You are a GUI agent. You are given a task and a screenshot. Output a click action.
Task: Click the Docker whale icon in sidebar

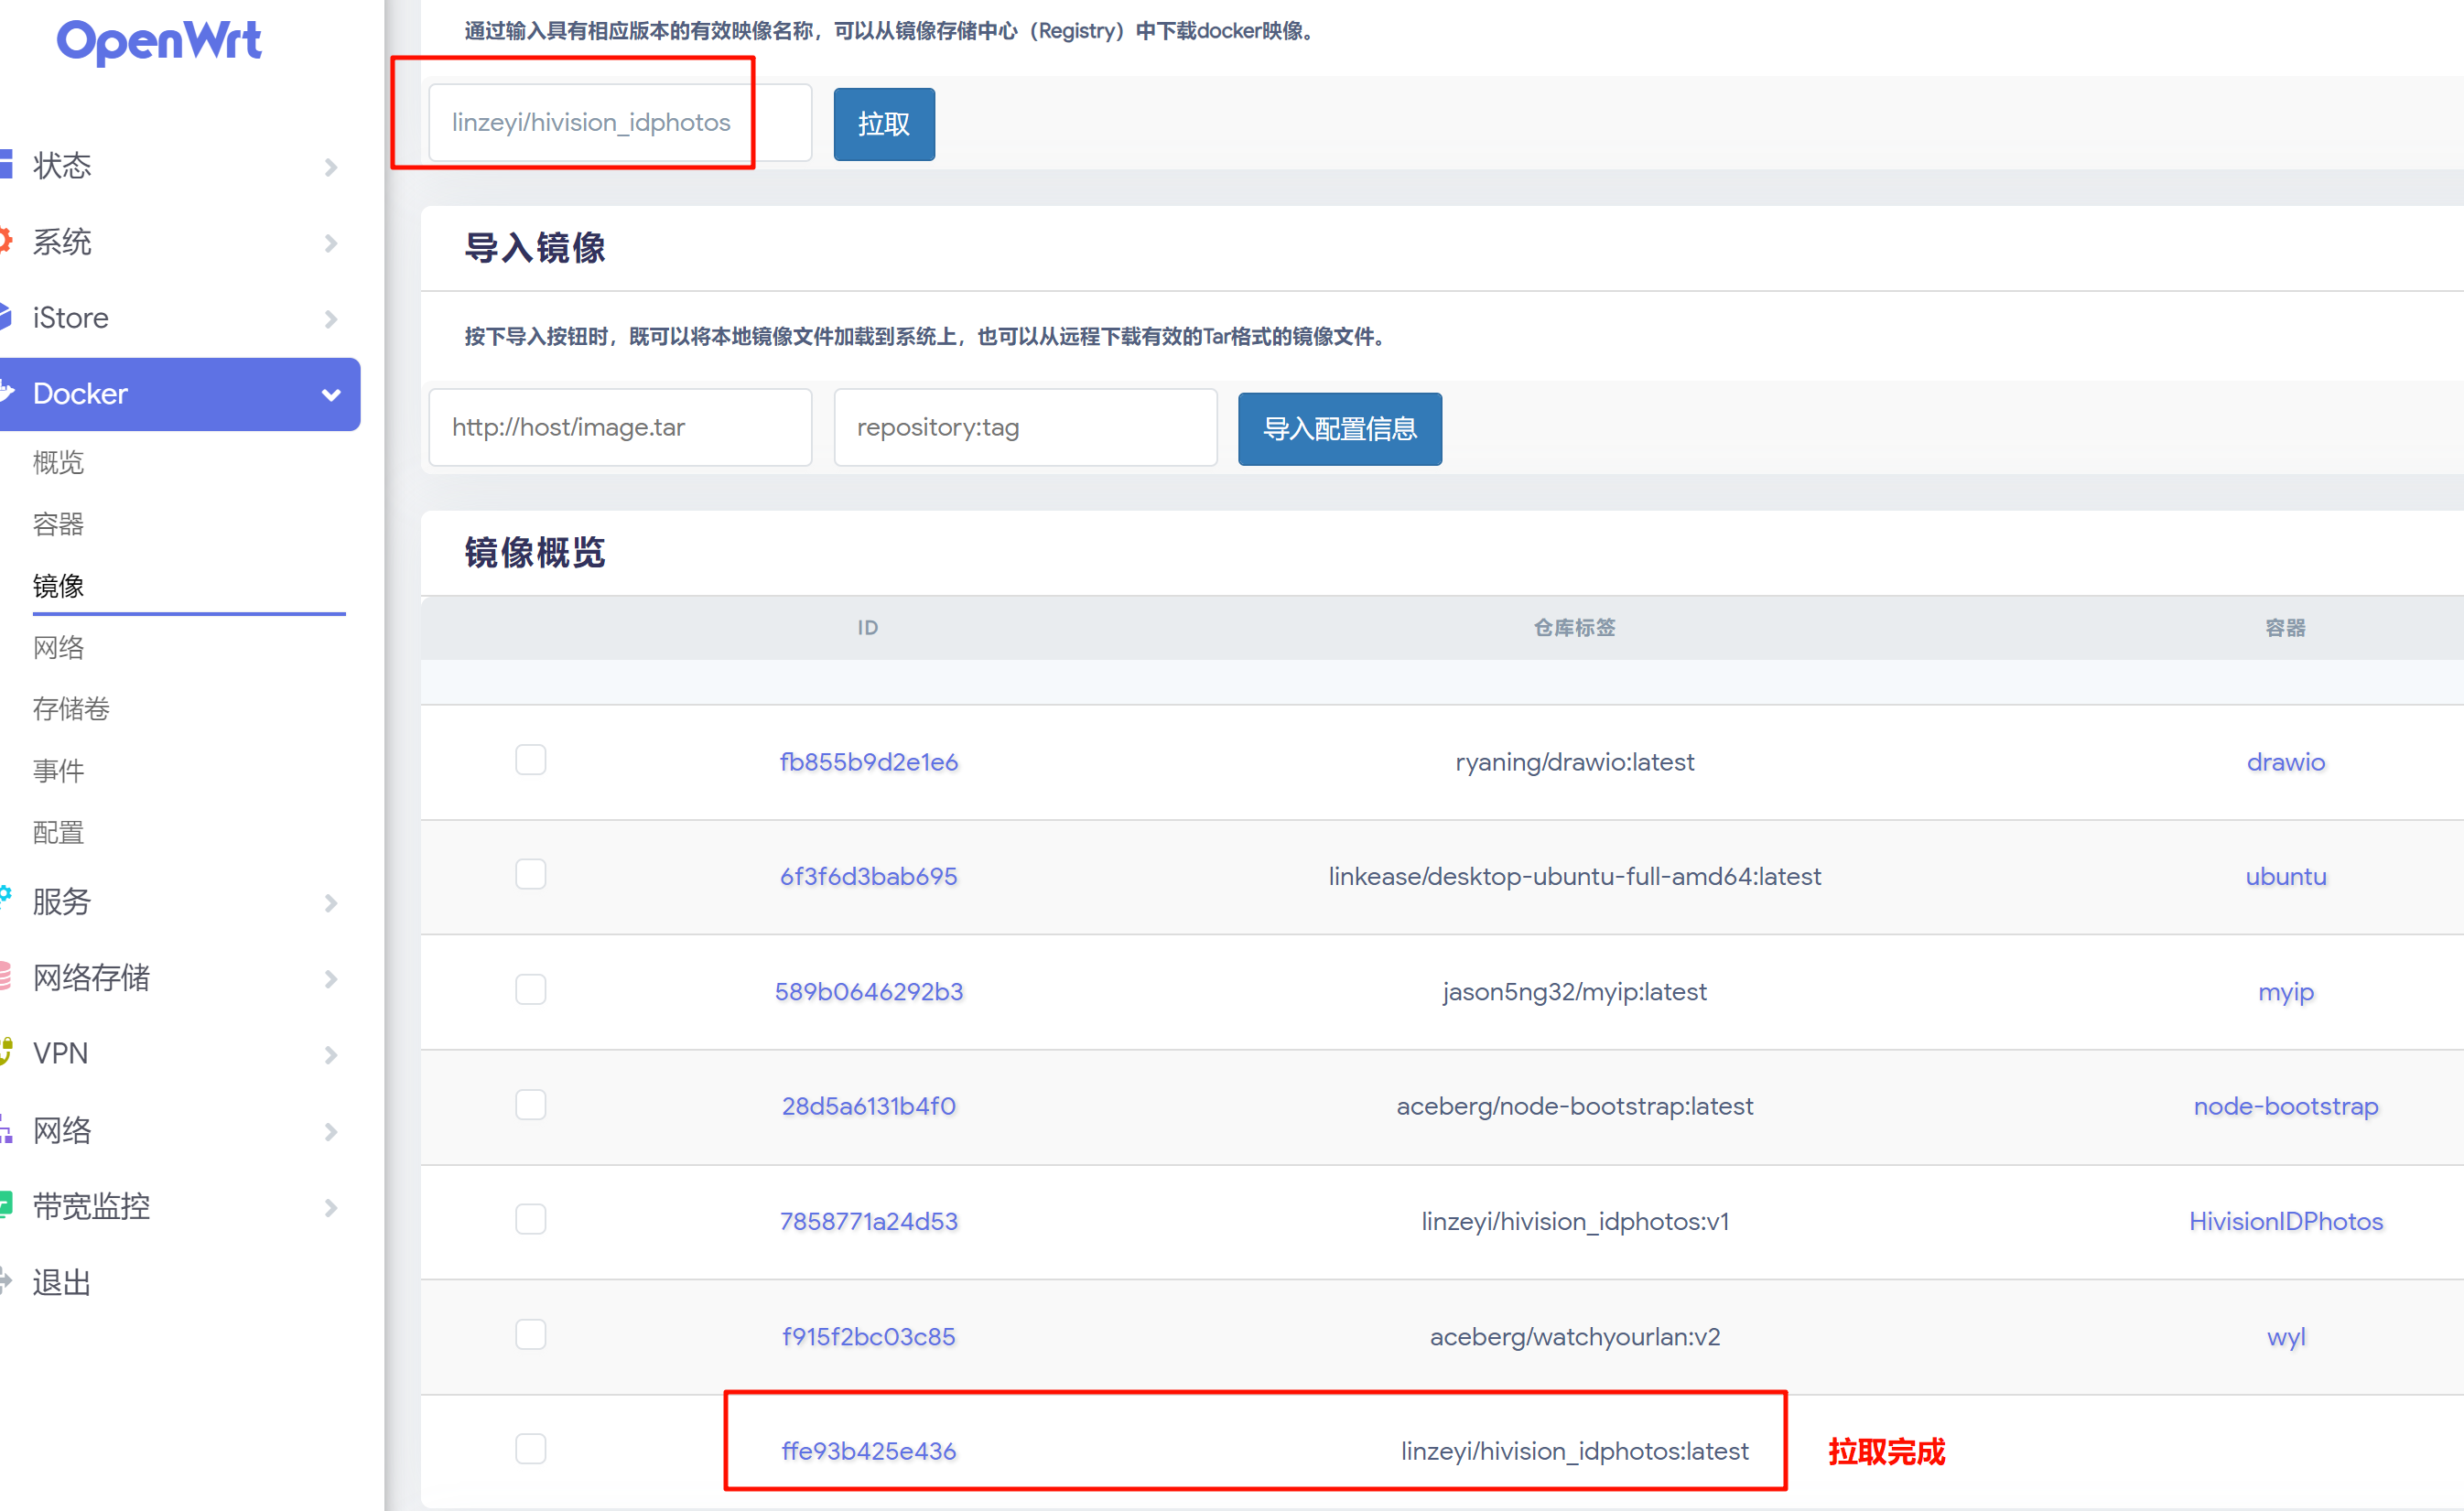point(6,392)
